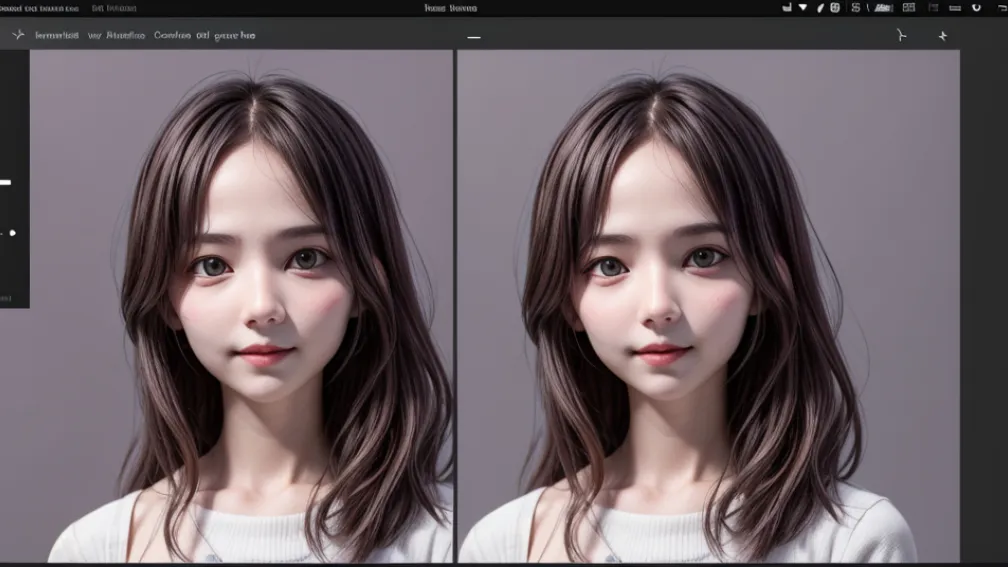1008x567 pixels.
Task: Open the second menu item in the top-left bar
Action: point(114,8)
